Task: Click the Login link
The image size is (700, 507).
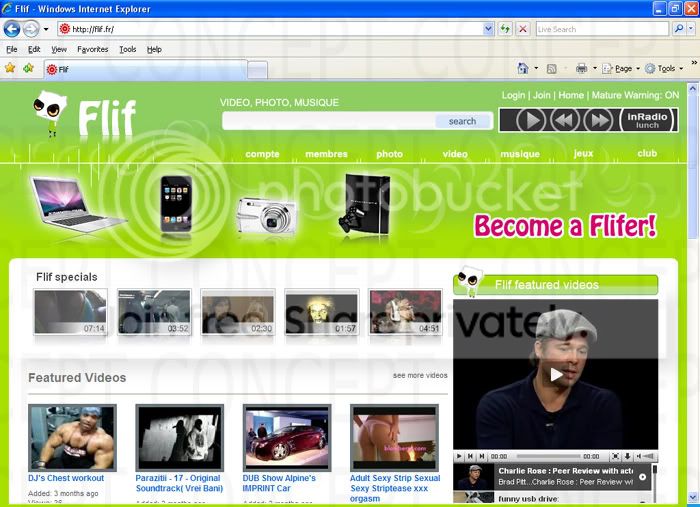Action: coord(513,95)
